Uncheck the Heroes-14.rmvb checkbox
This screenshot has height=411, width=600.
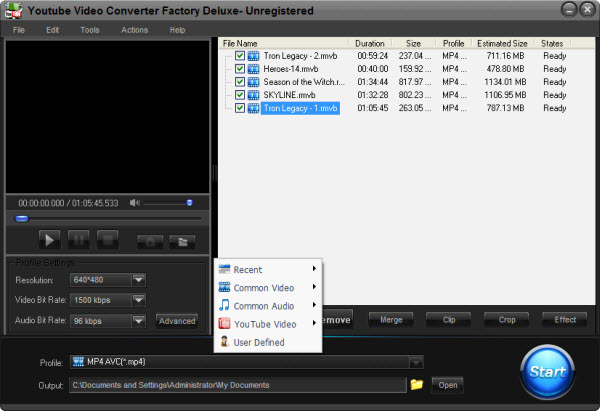[x=240, y=69]
